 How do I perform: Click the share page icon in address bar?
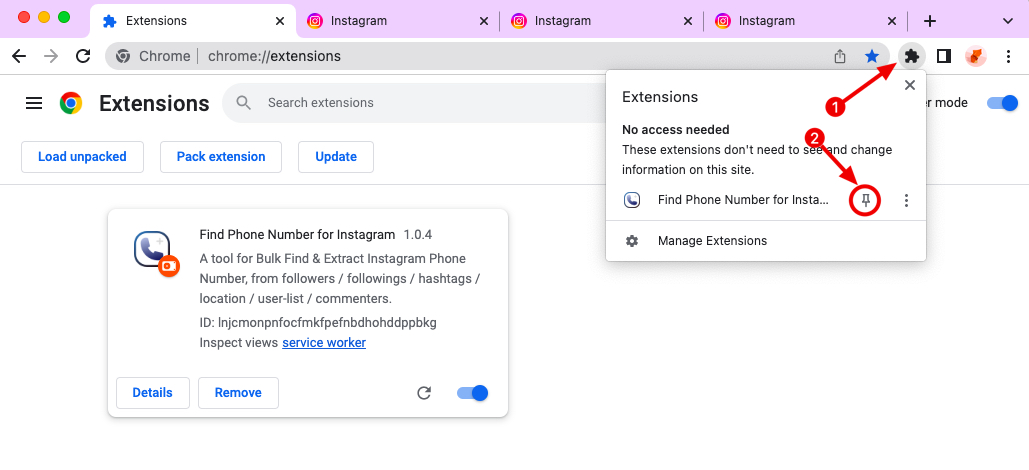[840, 56]
